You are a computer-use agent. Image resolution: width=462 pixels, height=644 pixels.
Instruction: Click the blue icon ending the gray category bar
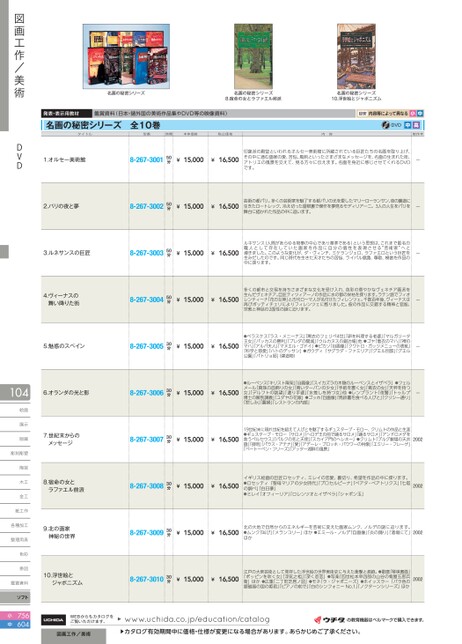420,113
